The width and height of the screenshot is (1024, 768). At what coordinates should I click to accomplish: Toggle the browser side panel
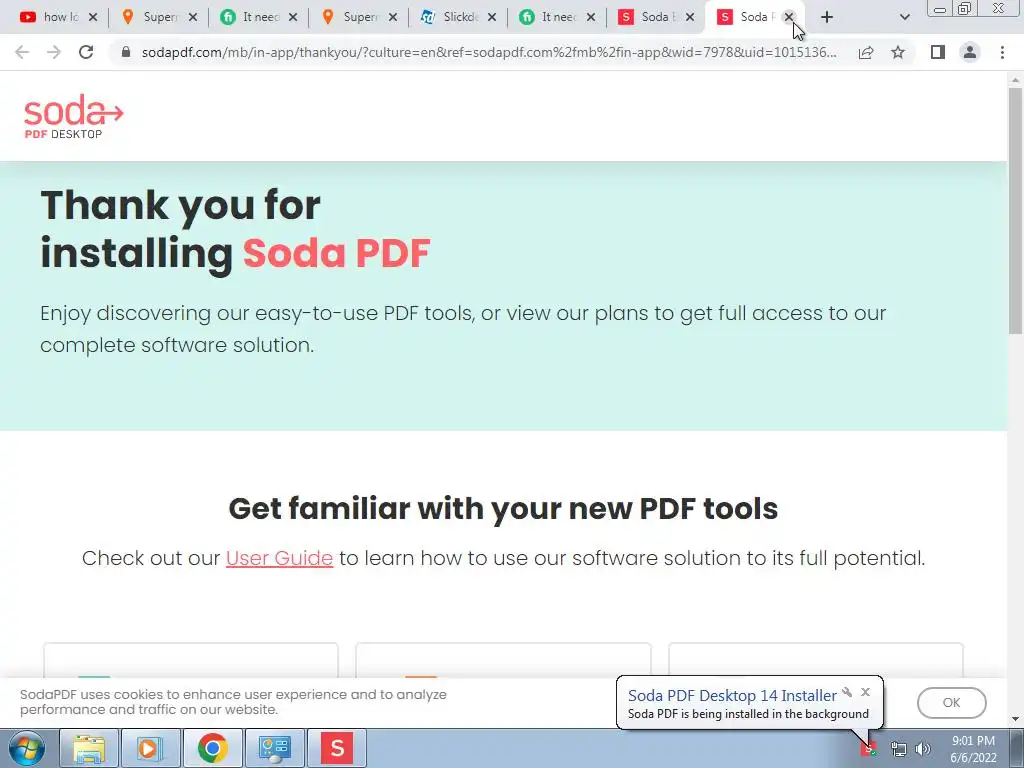pos(938,52)
